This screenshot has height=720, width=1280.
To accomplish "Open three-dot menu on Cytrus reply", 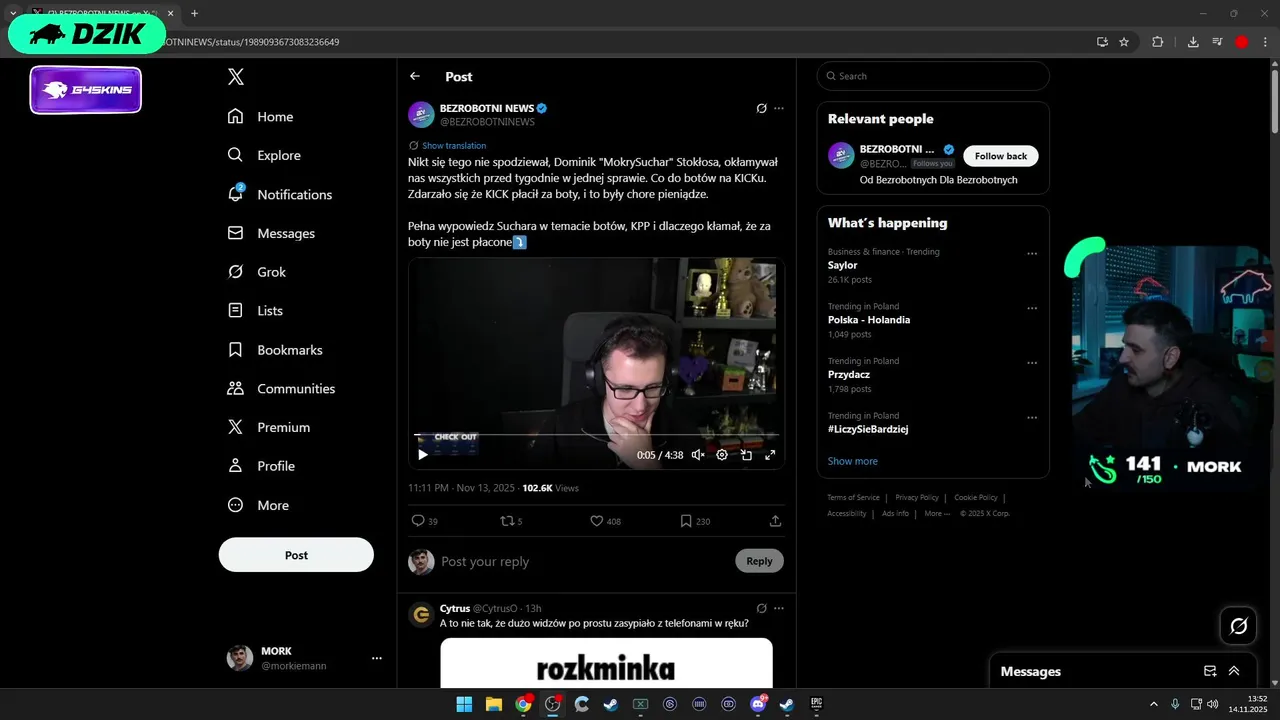I will [x=779, y=608].
